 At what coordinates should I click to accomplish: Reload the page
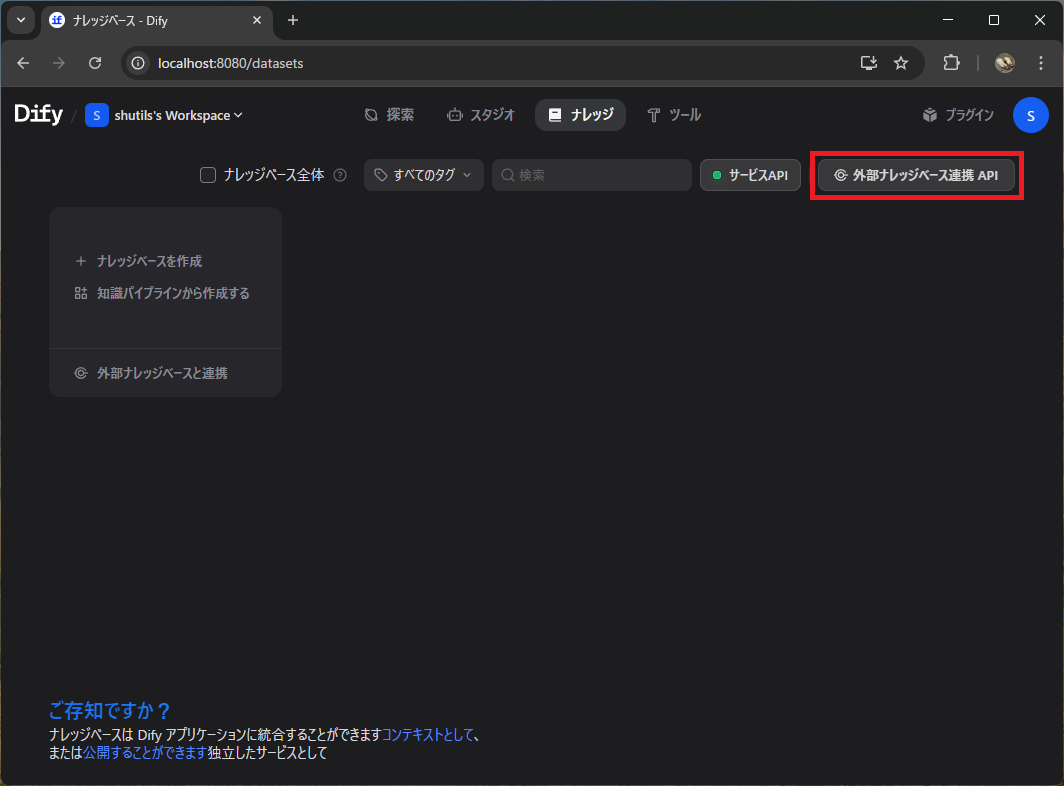[95, 63]
